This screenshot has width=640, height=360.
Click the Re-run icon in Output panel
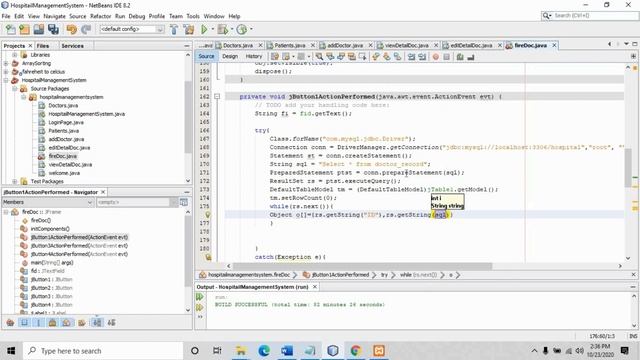[x=200, y=297]
